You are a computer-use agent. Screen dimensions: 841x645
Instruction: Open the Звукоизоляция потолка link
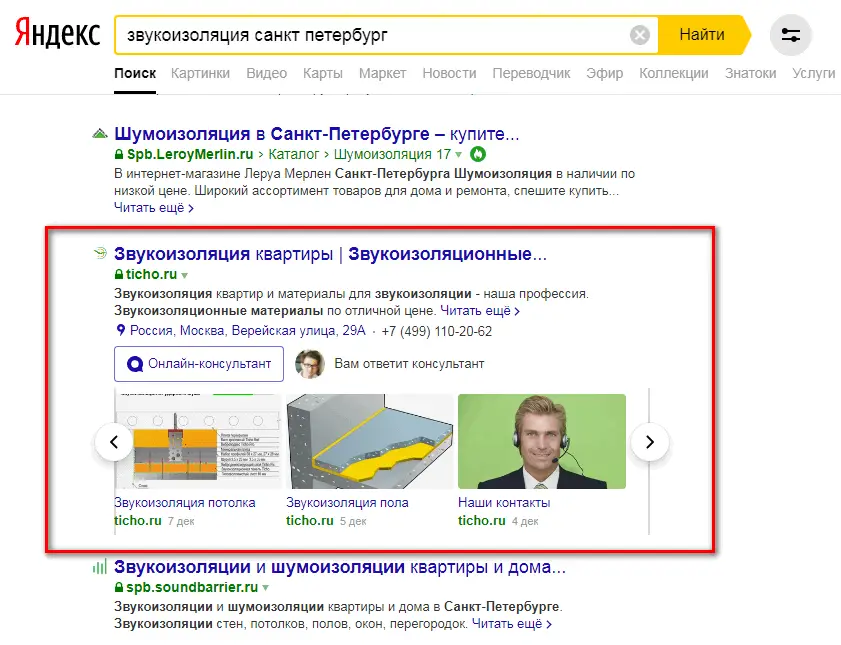(185, 503)
